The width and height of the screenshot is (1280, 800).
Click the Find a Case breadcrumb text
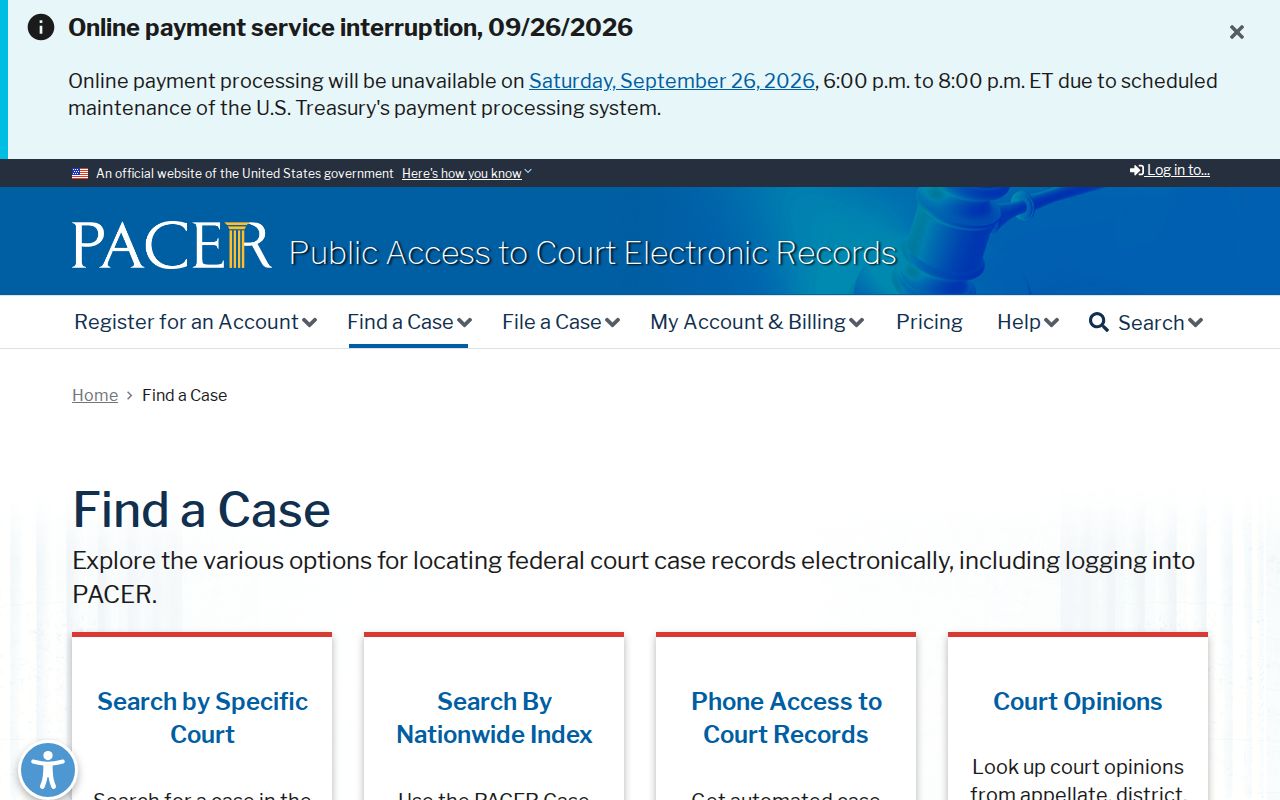click(185, 395)
